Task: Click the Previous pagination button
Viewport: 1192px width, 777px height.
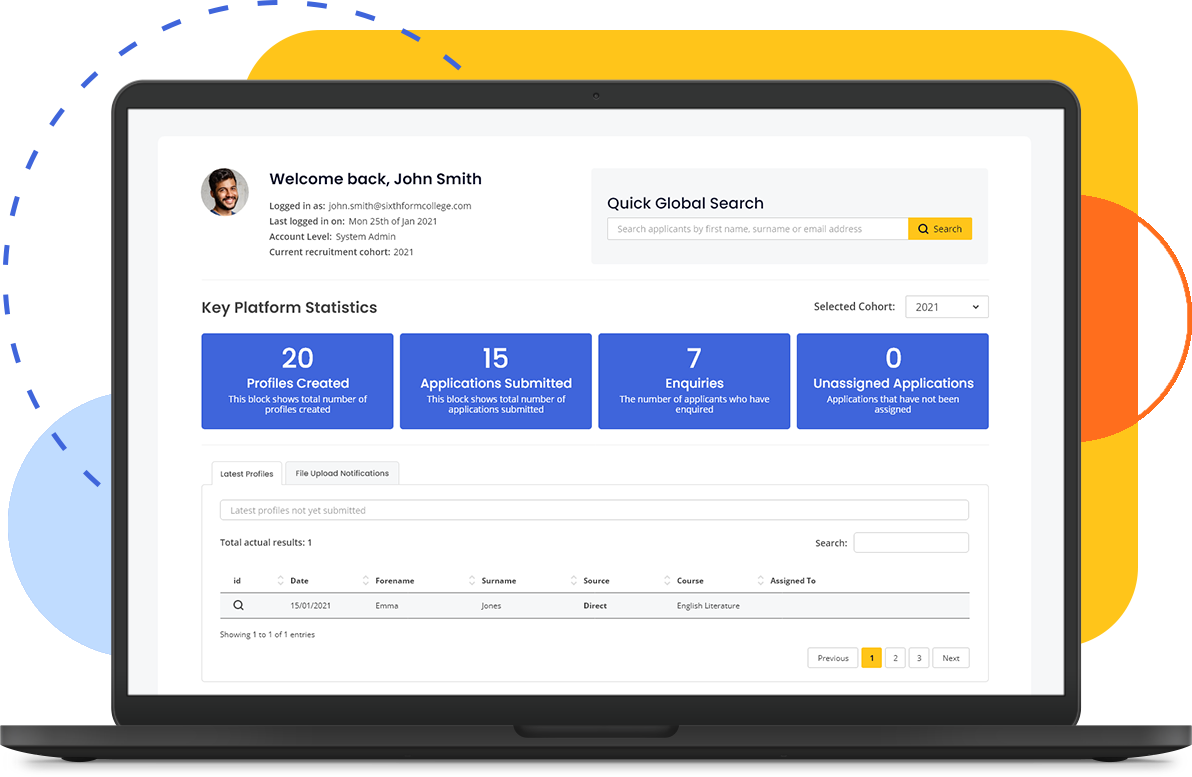Action: point(832,658)
